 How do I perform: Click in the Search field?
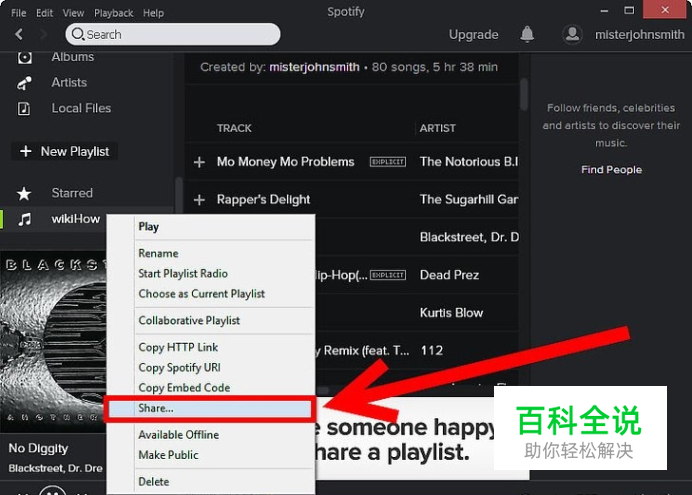[x=173, y=34]
